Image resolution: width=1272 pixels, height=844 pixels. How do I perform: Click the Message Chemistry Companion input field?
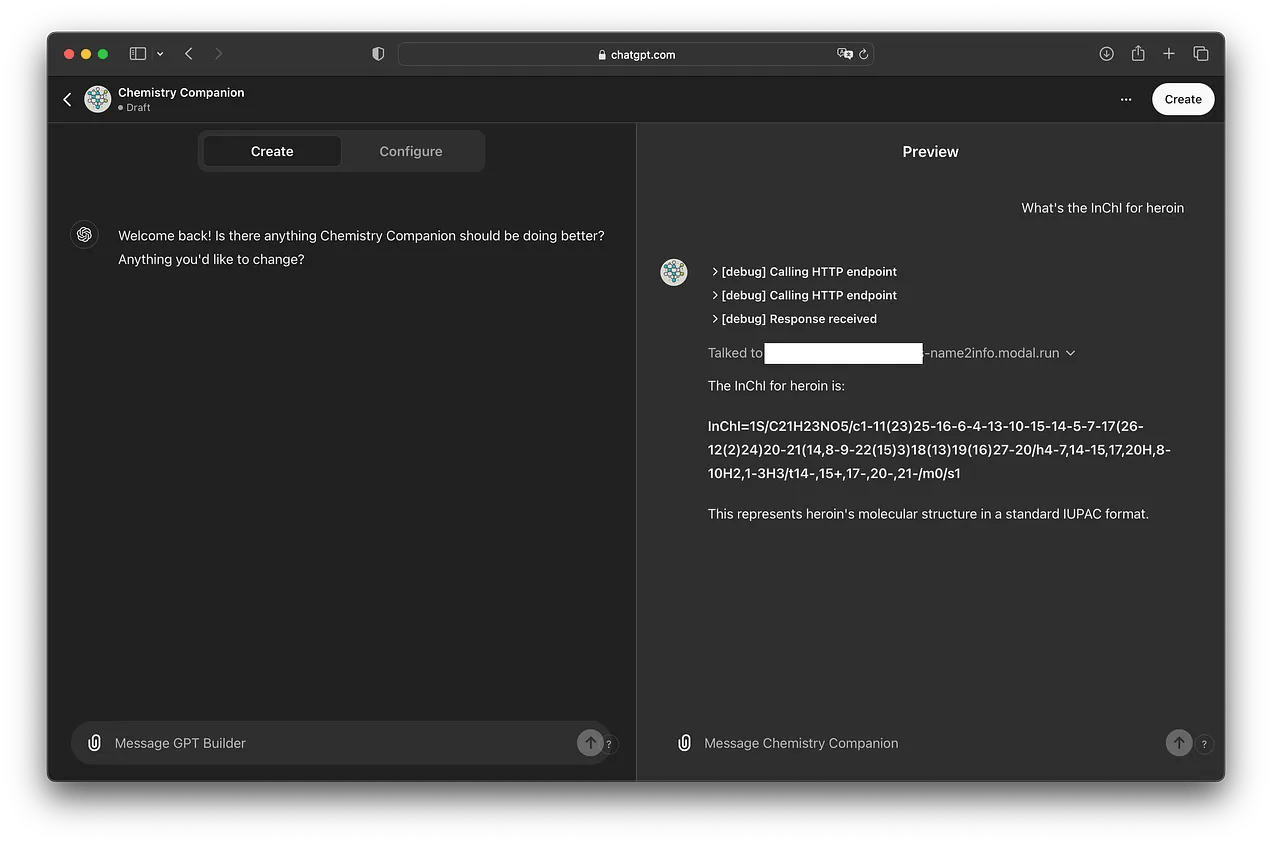930,743
